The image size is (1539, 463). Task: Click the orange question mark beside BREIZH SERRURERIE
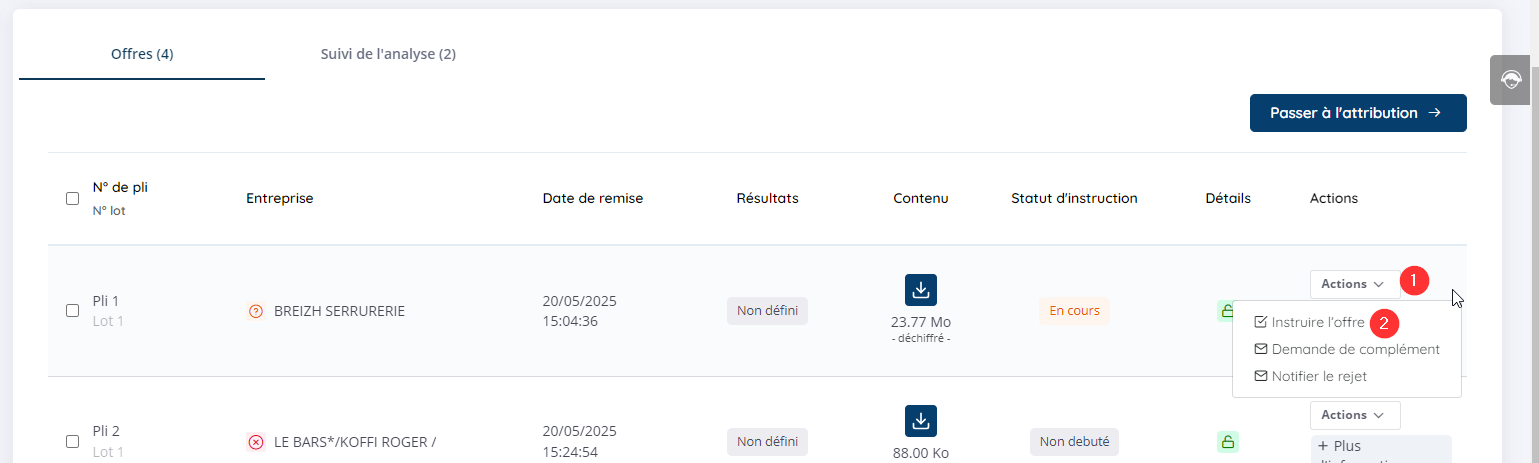tap(255, 311)
